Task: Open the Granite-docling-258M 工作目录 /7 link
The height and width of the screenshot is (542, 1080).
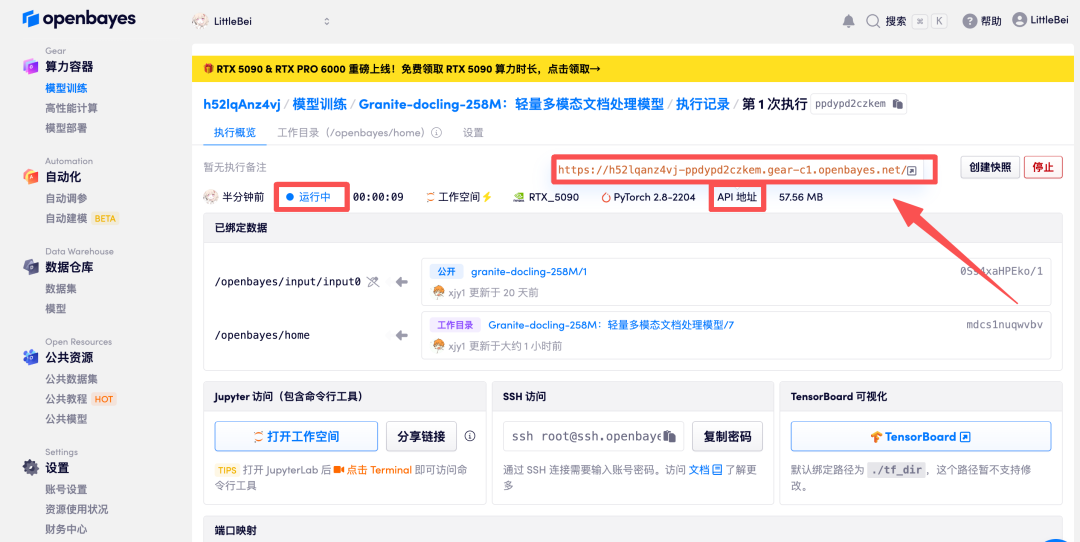Action: pos(611,324)
